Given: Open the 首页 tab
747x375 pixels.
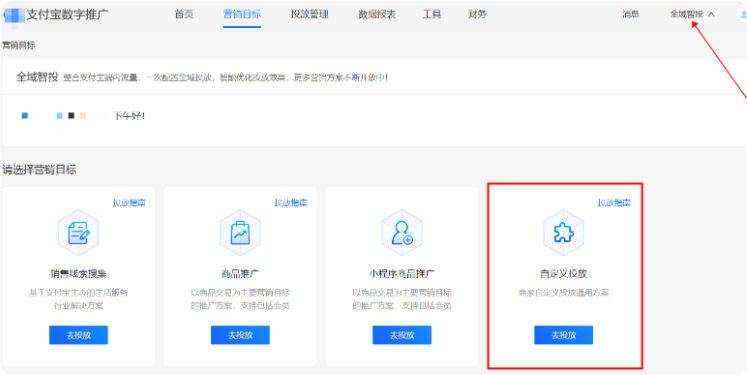Looking at the screenshot, I should (x=184, y=14).
